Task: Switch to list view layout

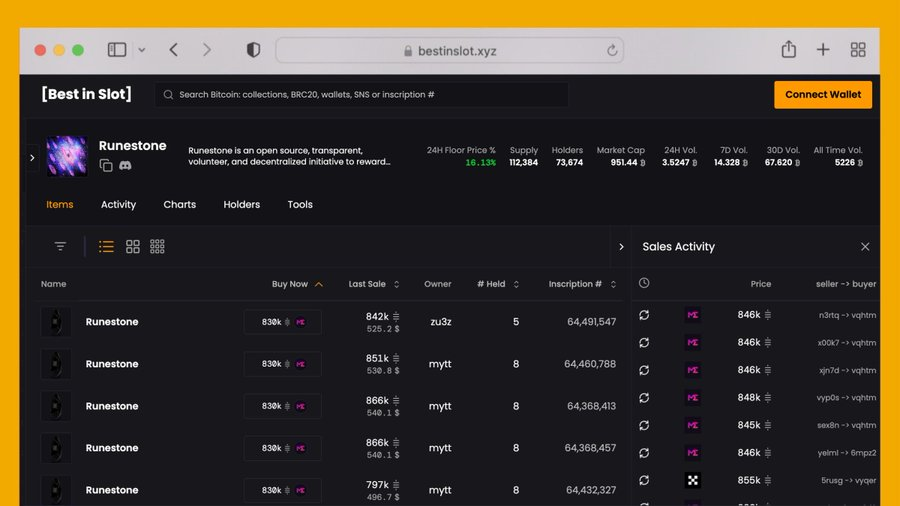Action: click(106, 246)
